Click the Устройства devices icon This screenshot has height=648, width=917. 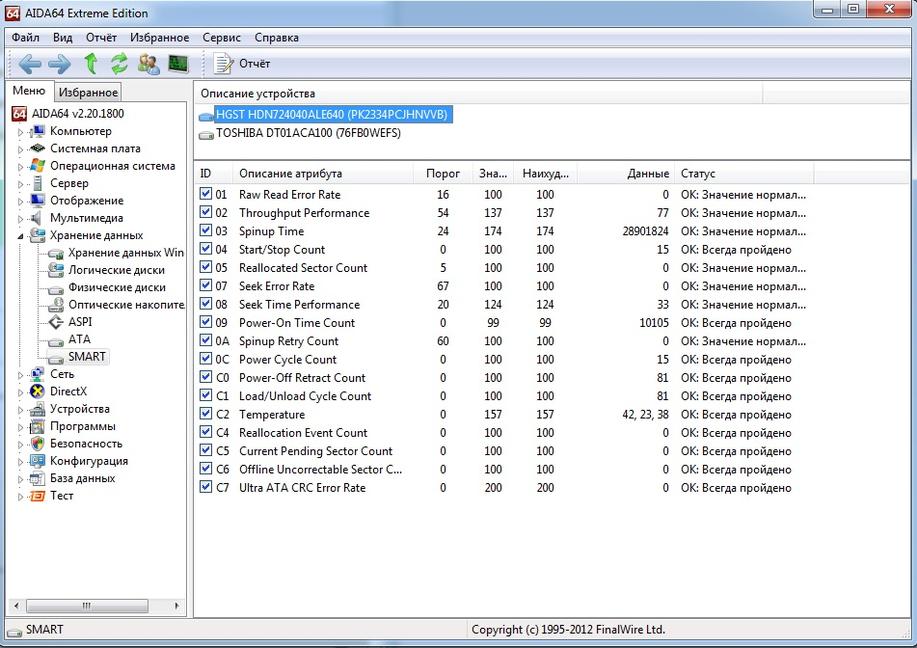37,409
